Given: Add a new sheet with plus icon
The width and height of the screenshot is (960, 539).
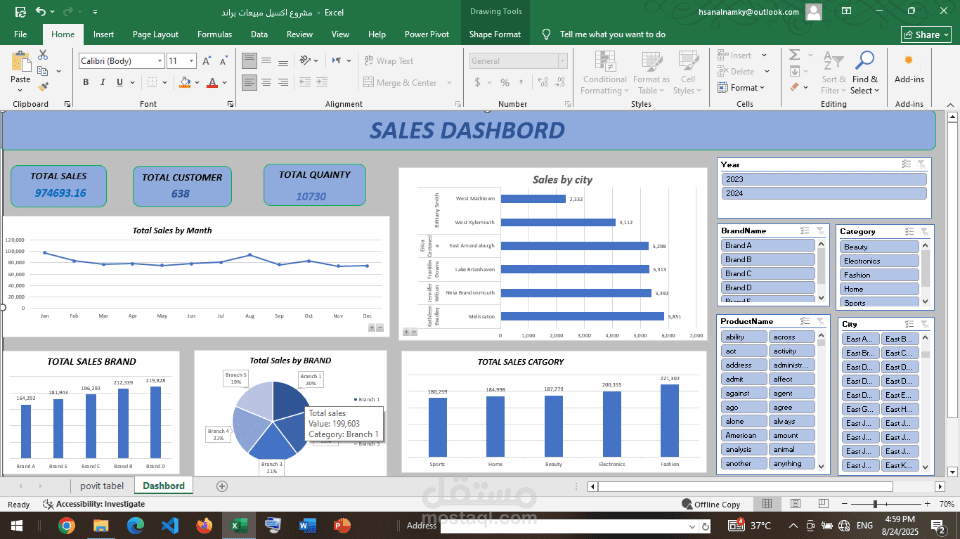Looking at the screenshot, I should coord(222,486).
